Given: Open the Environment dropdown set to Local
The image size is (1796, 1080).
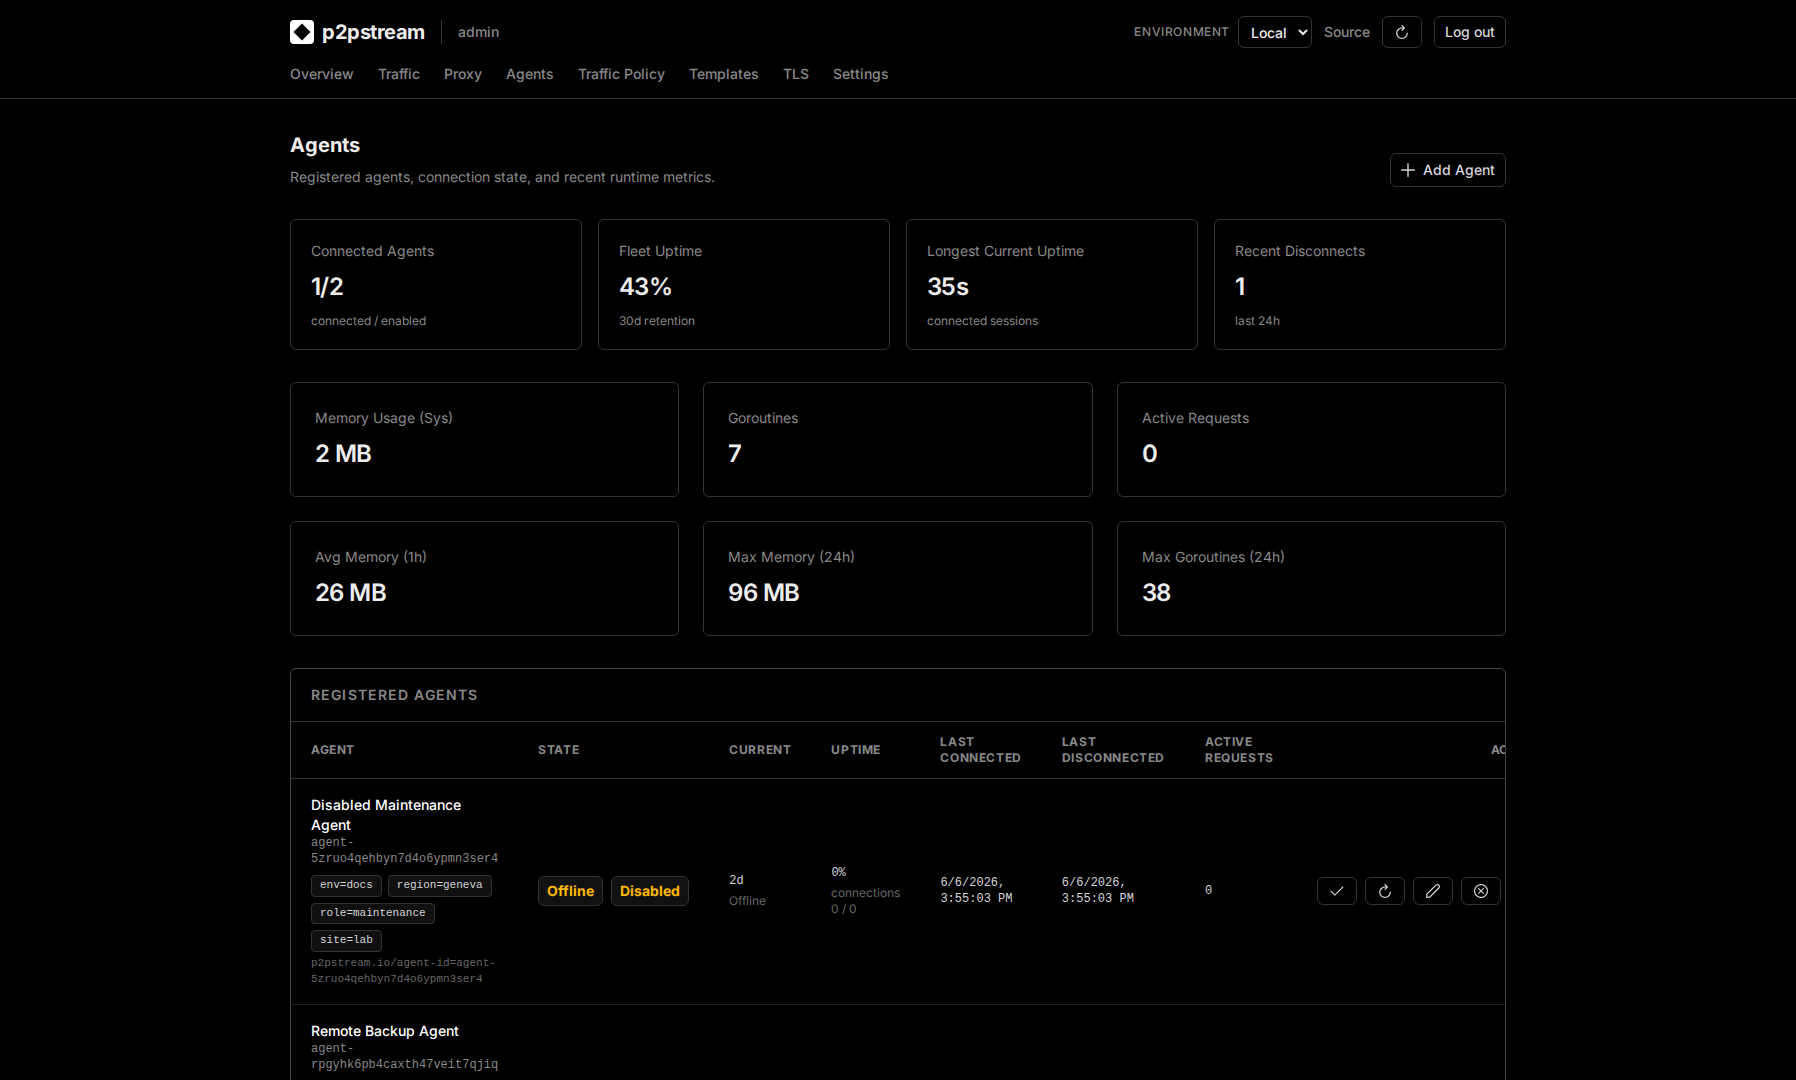Looking at the screenshot, I should (x=1275, y=32).
